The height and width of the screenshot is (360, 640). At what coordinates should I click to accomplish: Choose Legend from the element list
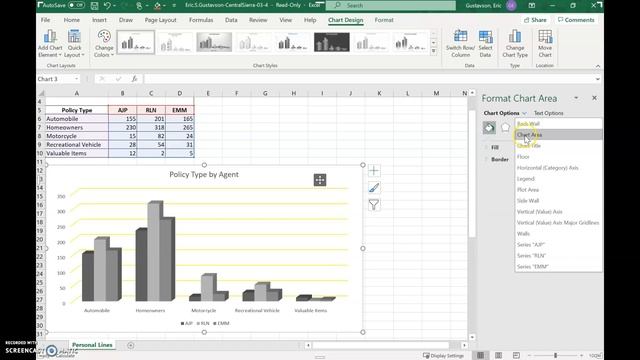click(x=559, y=179)
